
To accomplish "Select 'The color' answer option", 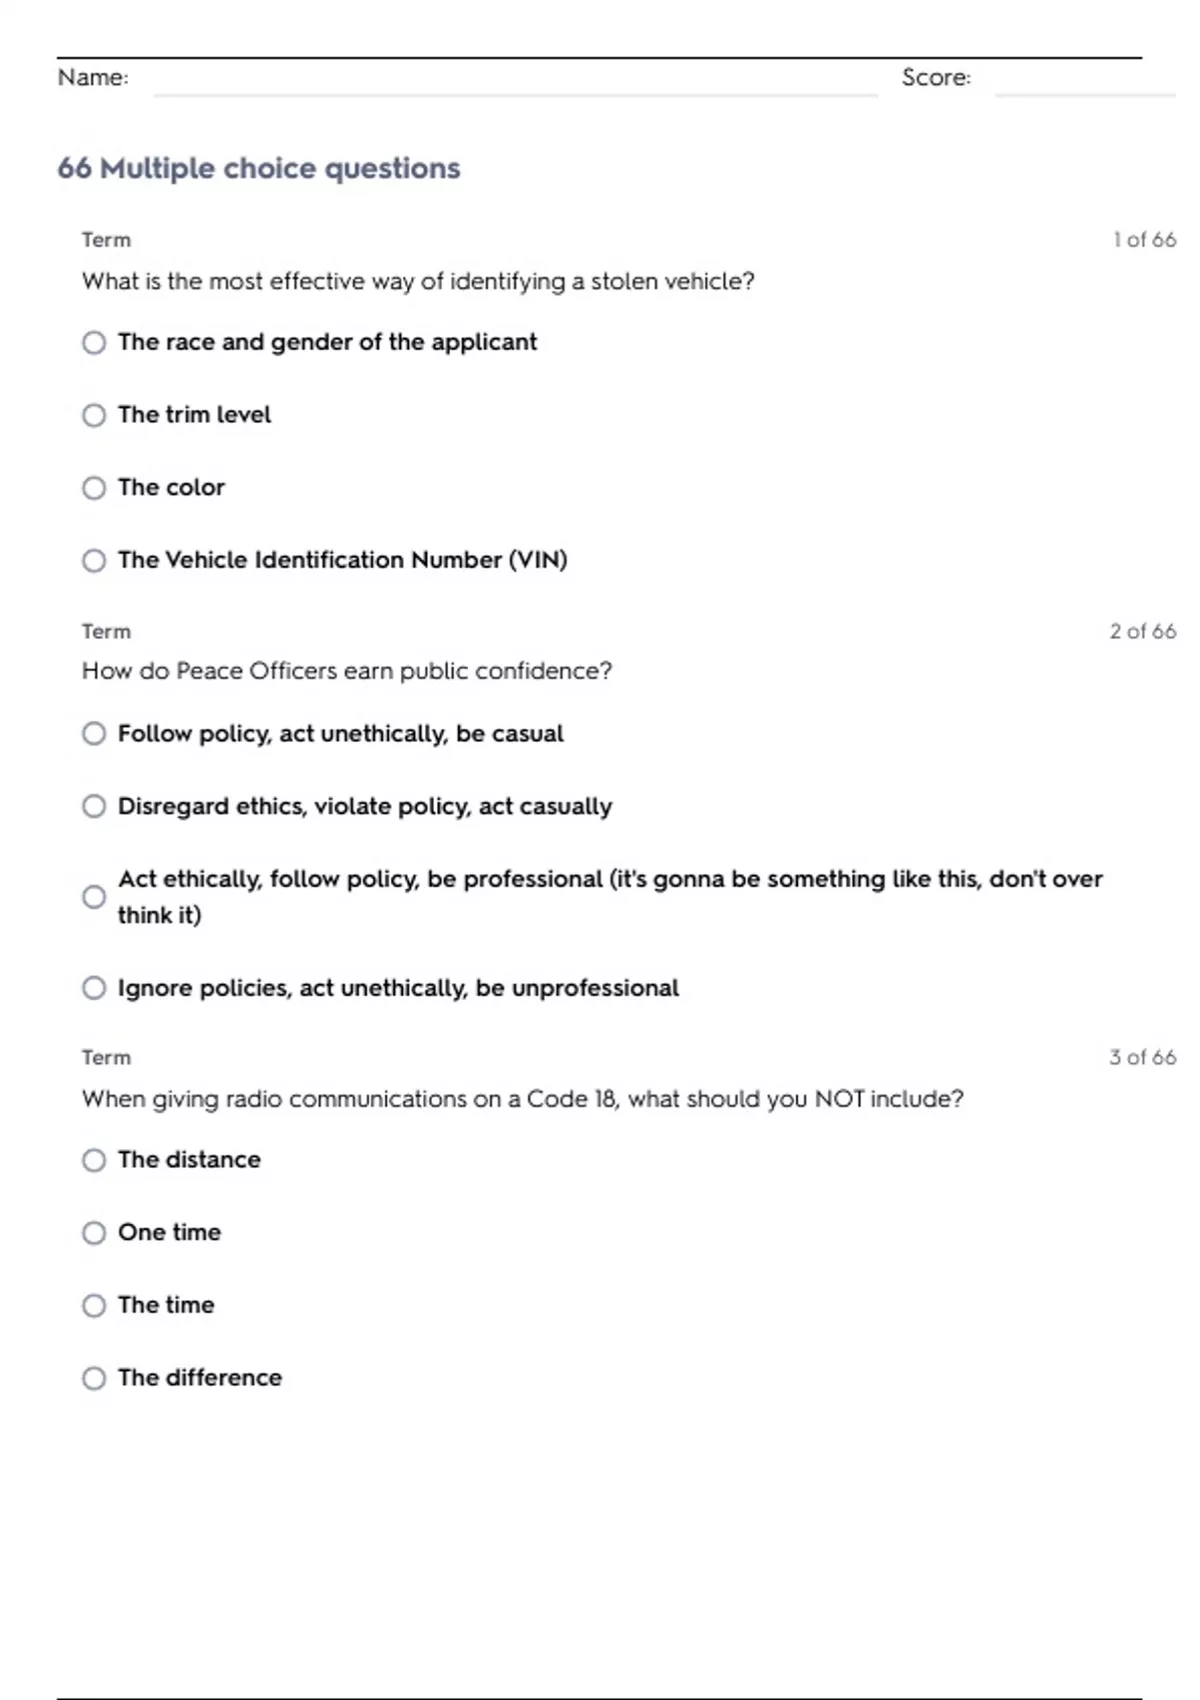I will coord(94,488).
